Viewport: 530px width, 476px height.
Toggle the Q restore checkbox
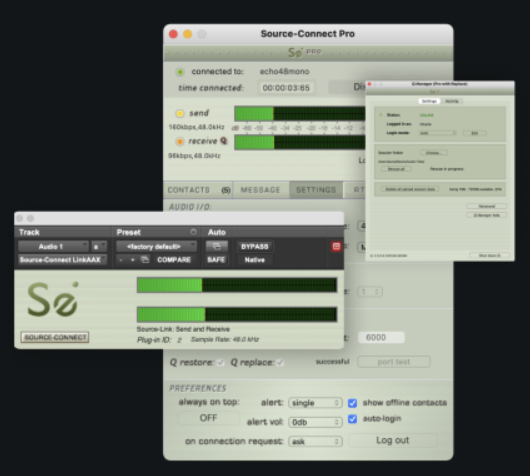coord(220,362)
